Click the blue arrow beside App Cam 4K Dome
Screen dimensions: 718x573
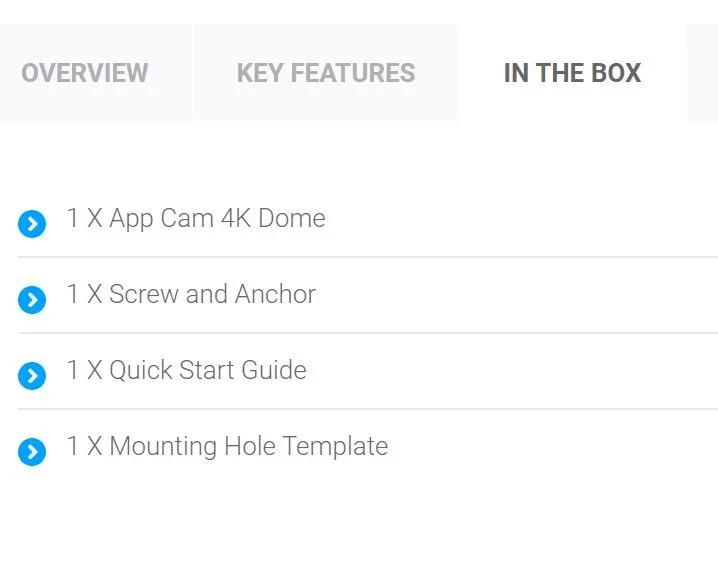point(32,224)
